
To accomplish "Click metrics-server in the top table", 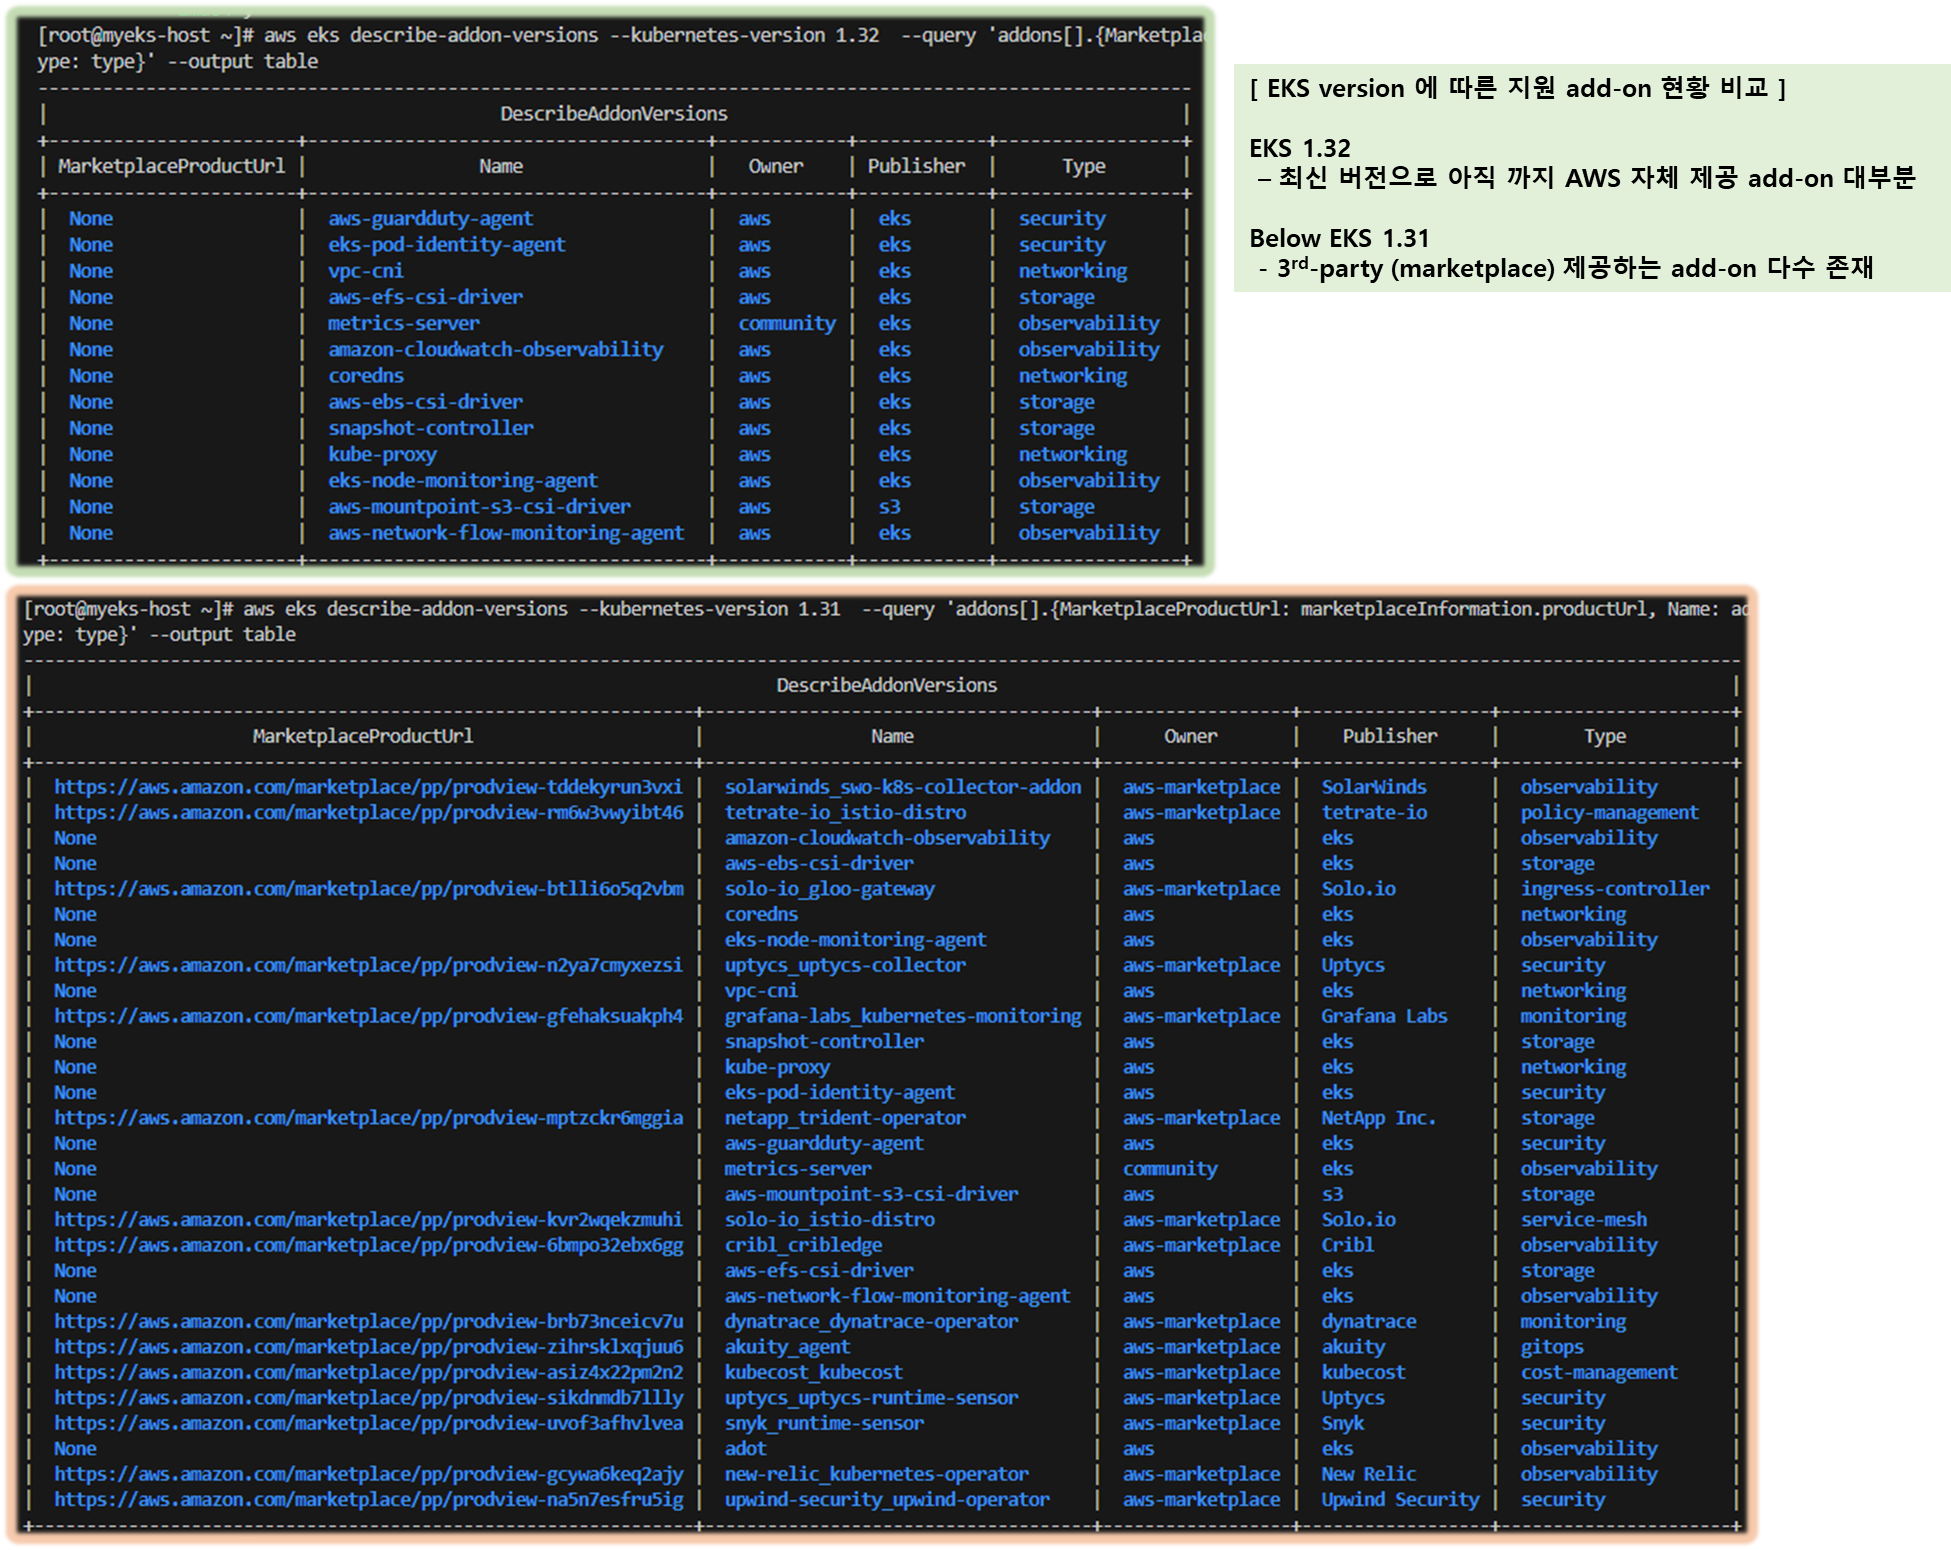I will click(x=403, y=324).
